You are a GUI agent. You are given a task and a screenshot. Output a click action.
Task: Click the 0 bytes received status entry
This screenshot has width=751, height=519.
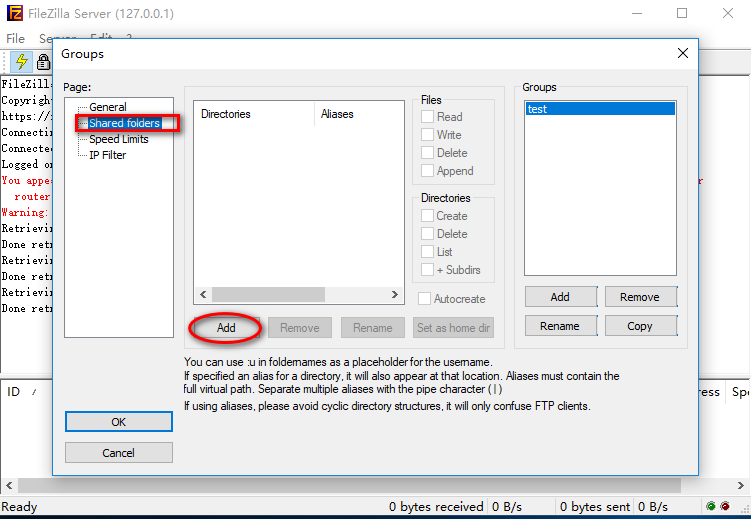[436, 507]
